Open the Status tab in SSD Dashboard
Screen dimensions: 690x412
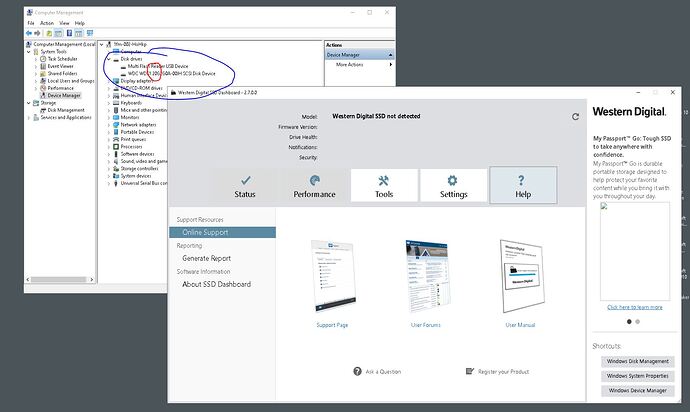coord(245,186)
